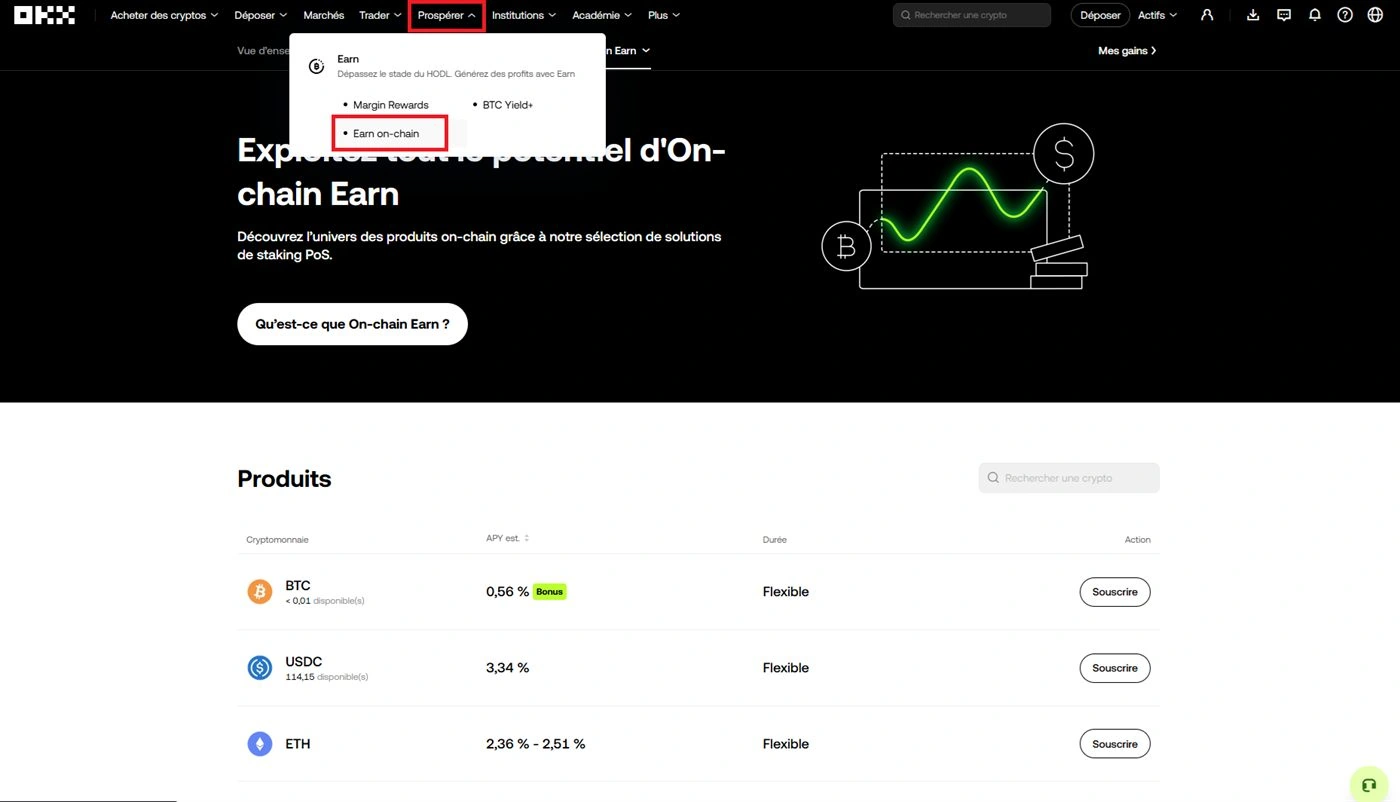
Task: Focus the top crypto search field
Action: pyautogui.click(x=972, y=15)
